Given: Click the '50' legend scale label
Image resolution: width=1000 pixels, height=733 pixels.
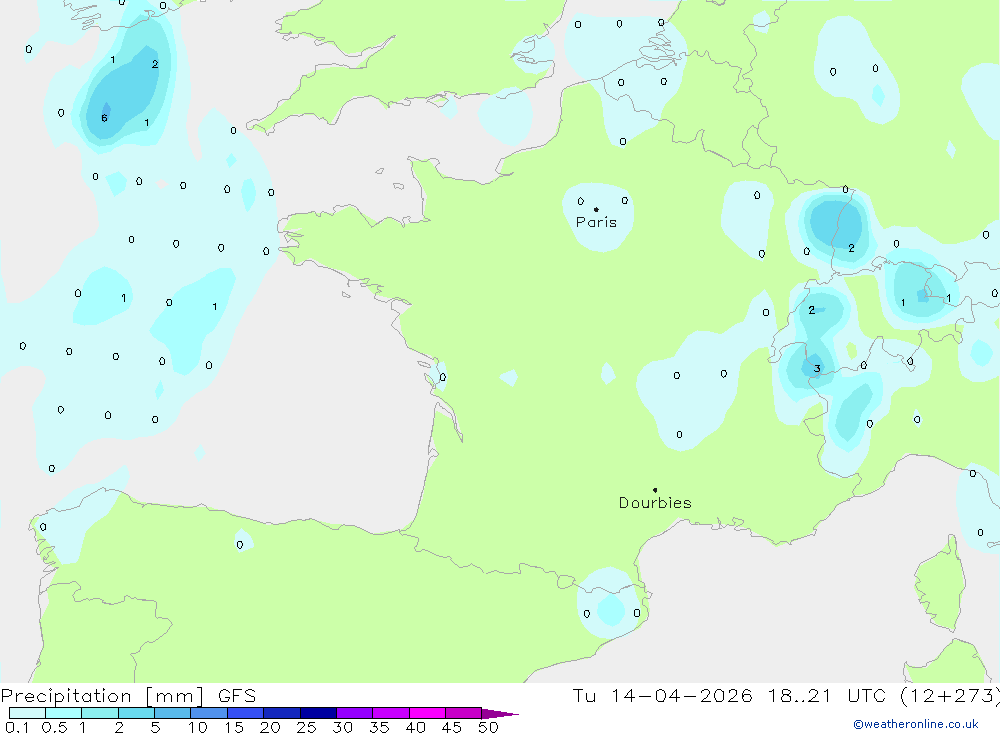Looking at the screenshot, I should pyautogui.click(x=488, y=727).
